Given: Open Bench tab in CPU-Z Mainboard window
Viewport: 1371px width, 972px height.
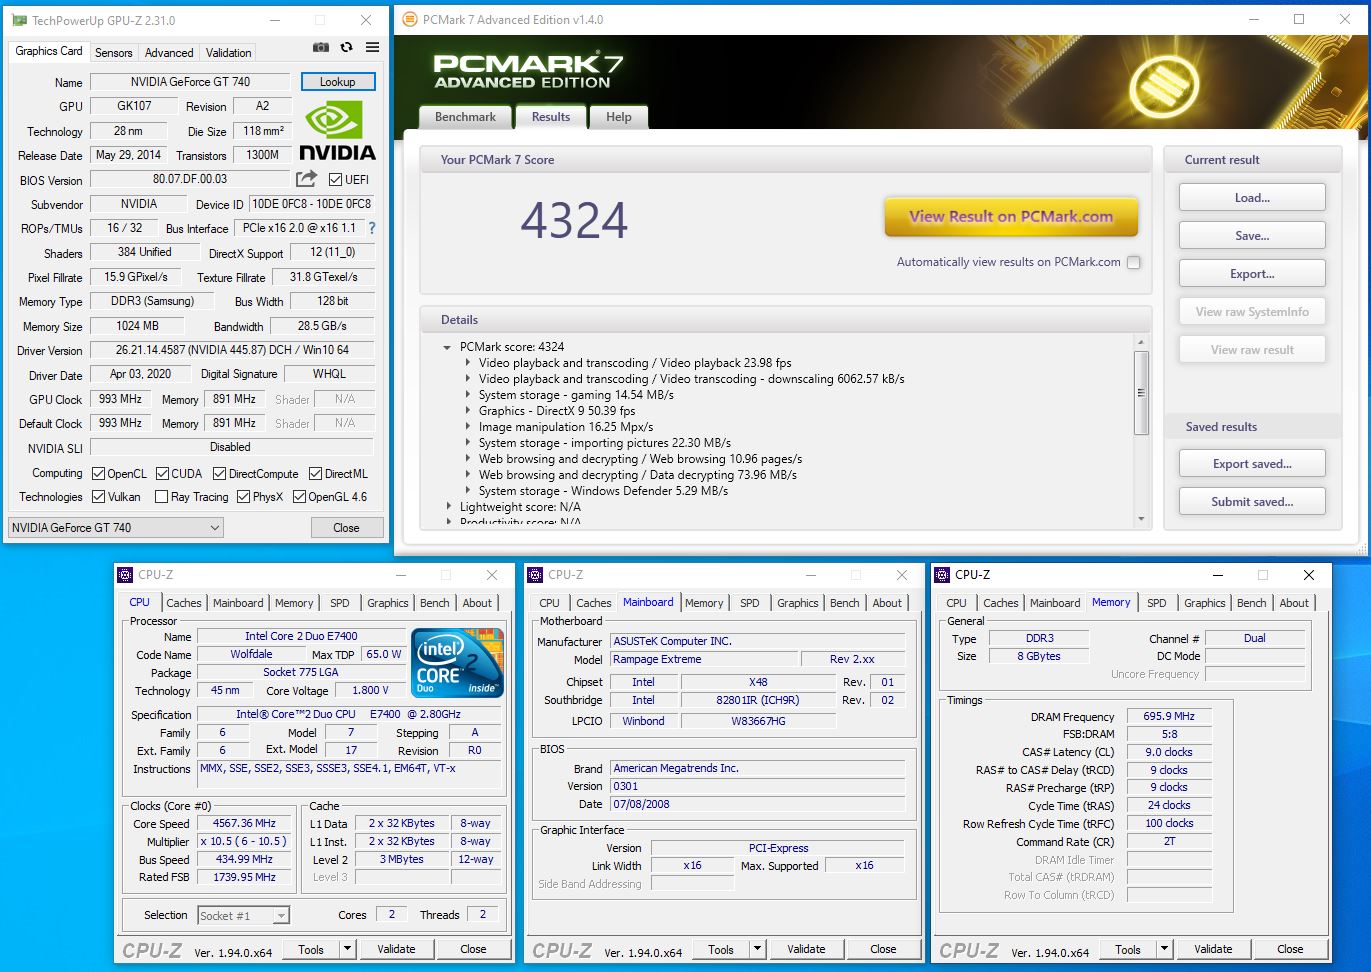Looking at the screenshot, I should pos(844,603).
